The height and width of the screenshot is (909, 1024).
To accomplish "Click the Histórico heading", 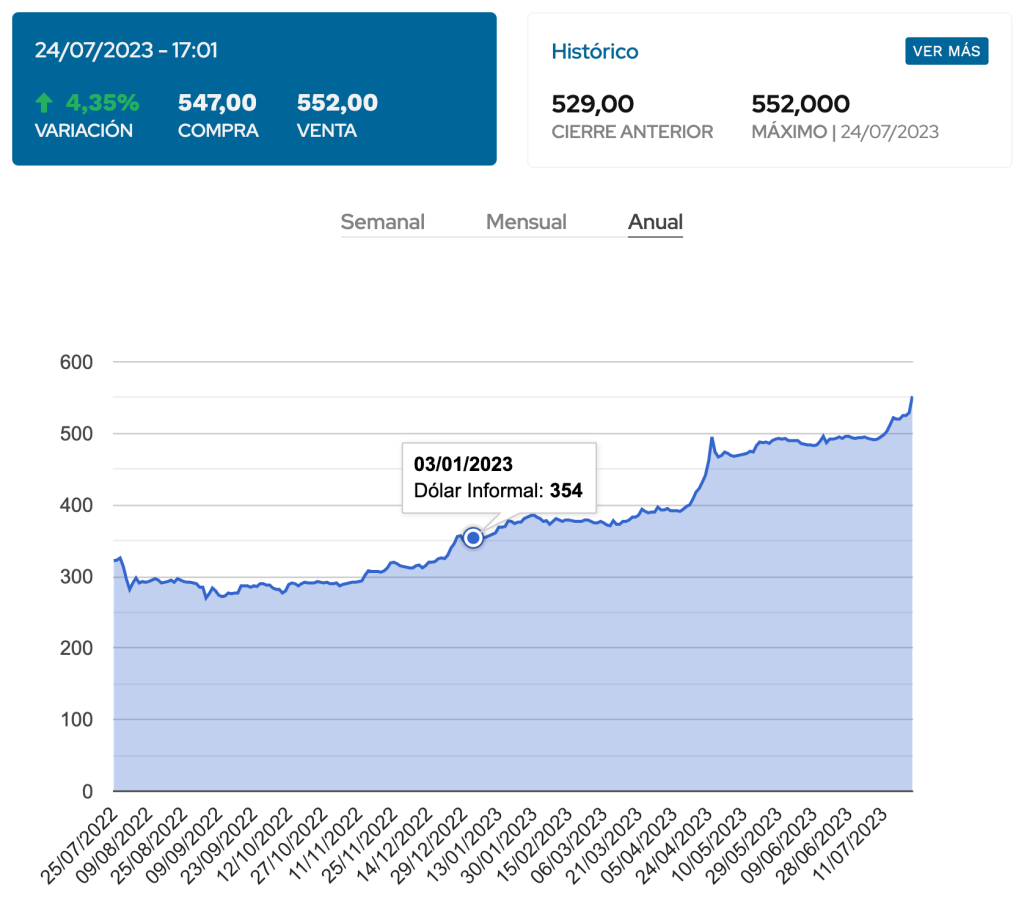I will [595, 51].
